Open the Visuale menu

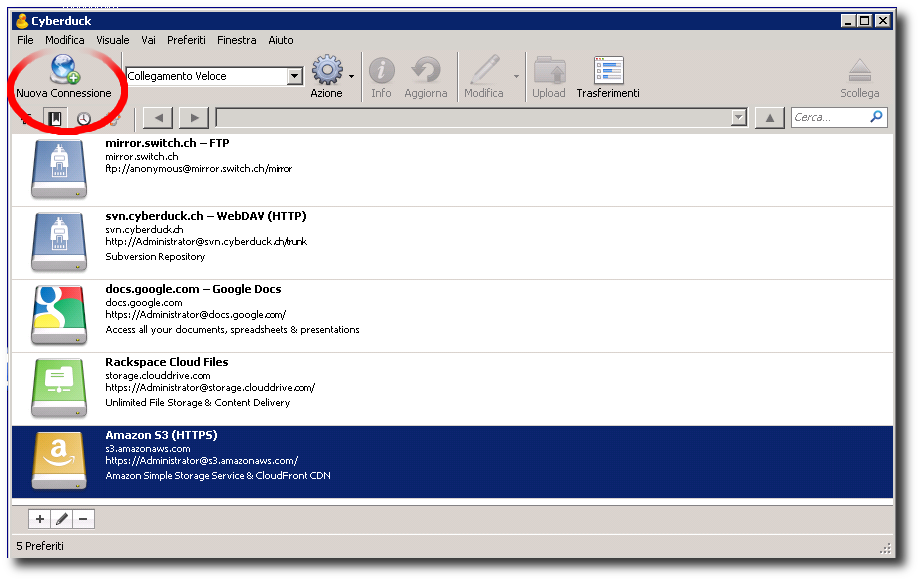pyautogui.click(x=113, y=40)
